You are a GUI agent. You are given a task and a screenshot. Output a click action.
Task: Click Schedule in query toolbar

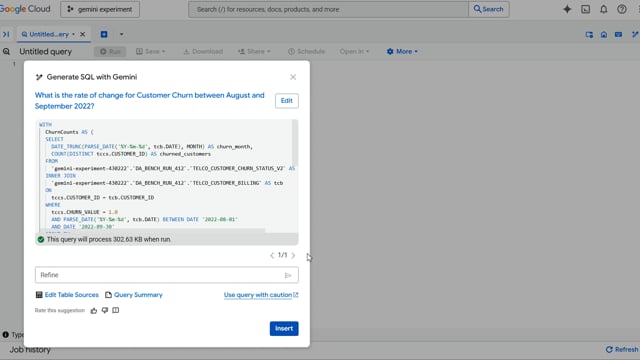(x=307, y=51)
